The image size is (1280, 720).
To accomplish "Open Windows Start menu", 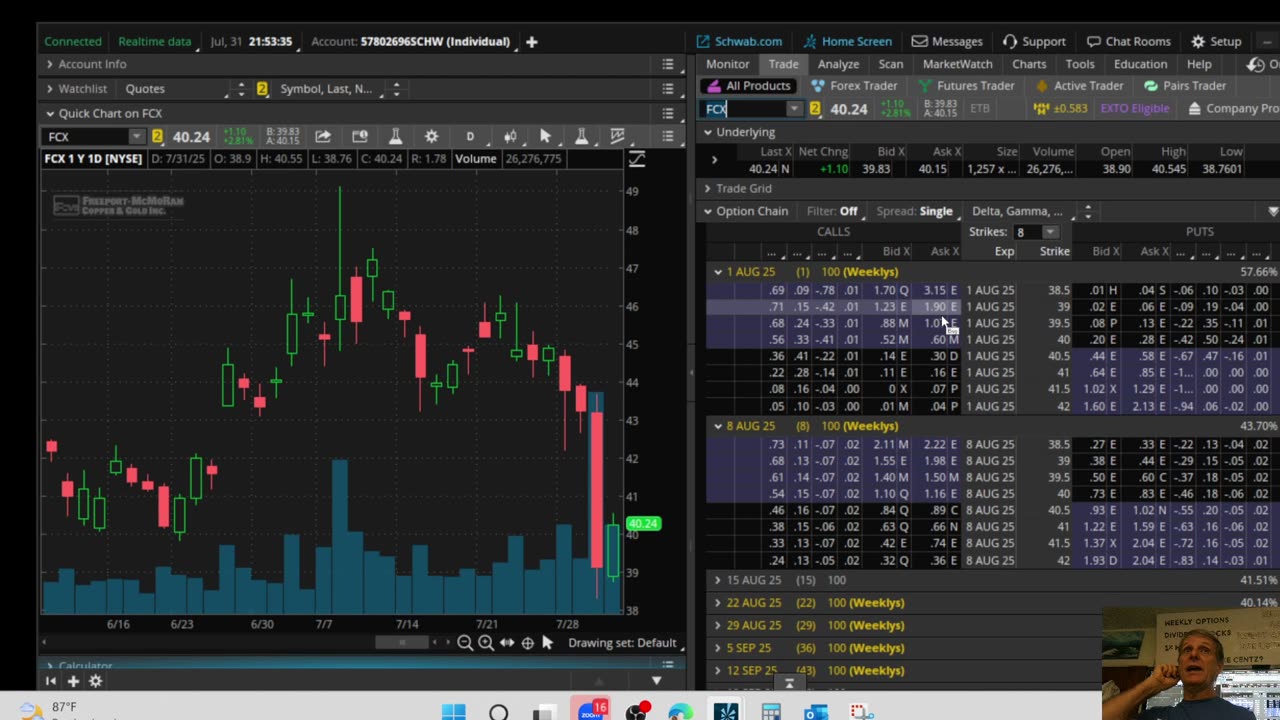I will pyautogui.click(x=453, y=712).
